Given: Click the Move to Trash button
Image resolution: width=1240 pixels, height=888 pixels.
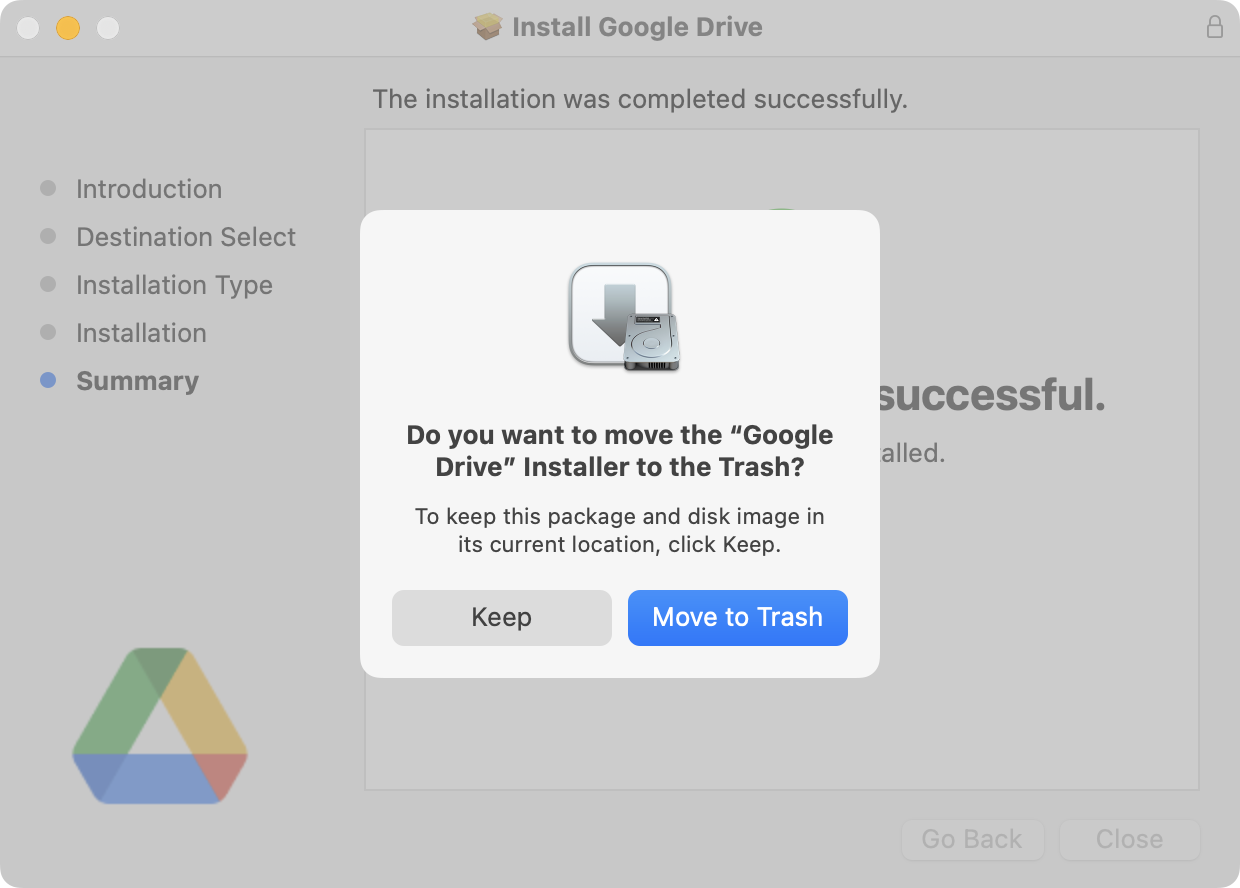Looking at the screenshot, I should coord(737,617).
